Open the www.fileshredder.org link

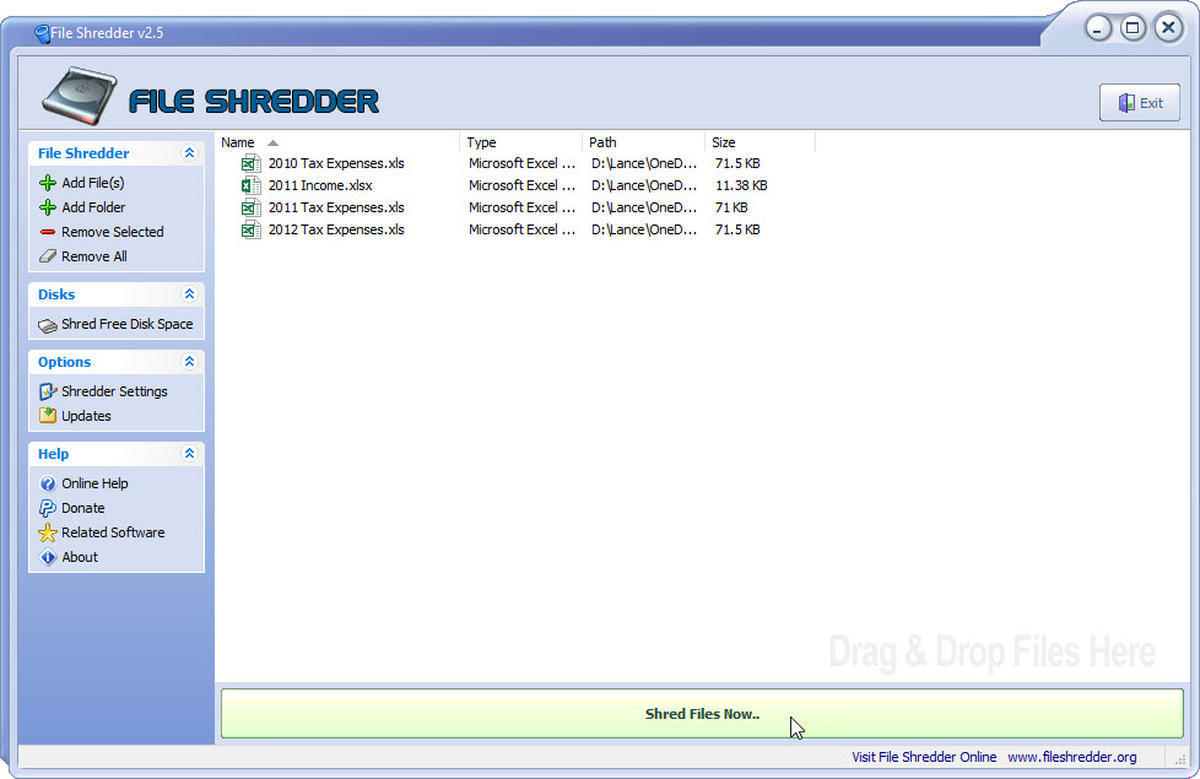(1072, 757)
